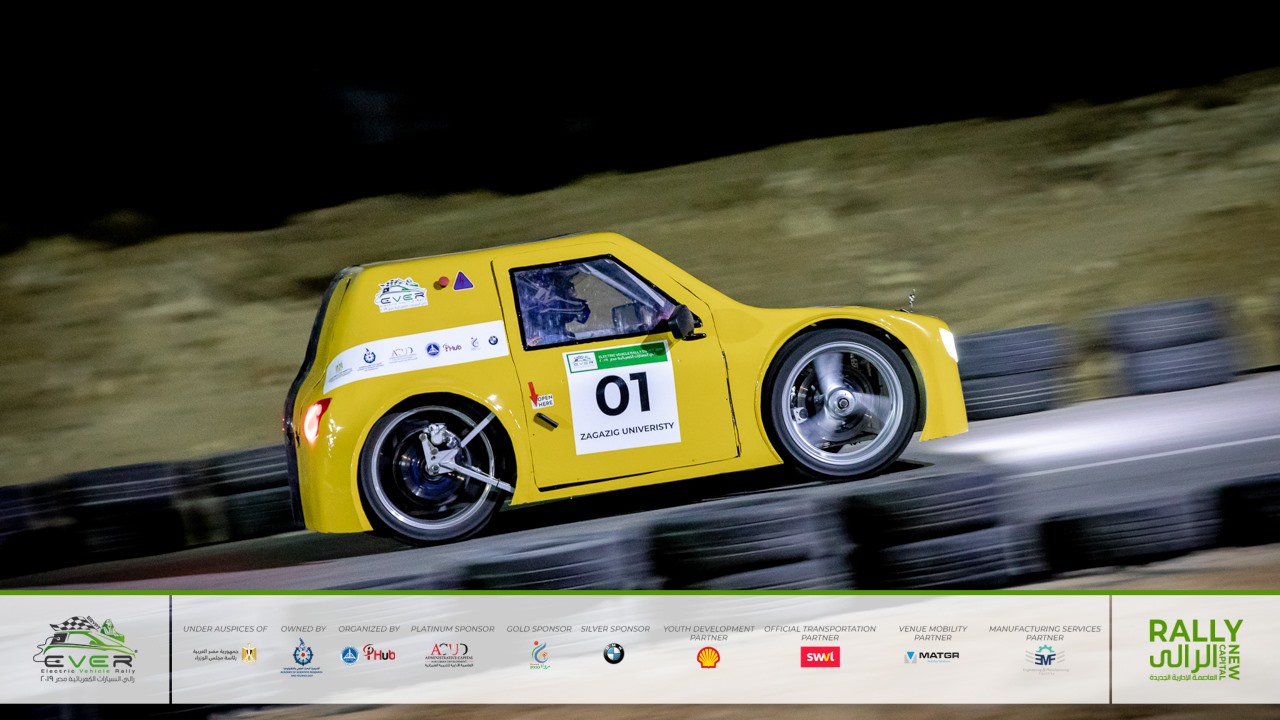1280x720 pixels.
Task: Click the "UNDER AUSPICES OF" heading
Action: coord(225,629)
